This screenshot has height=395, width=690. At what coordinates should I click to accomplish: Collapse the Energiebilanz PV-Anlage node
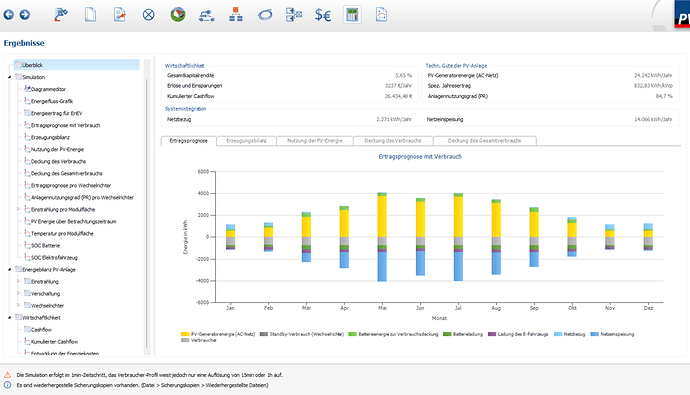(10, 270)
